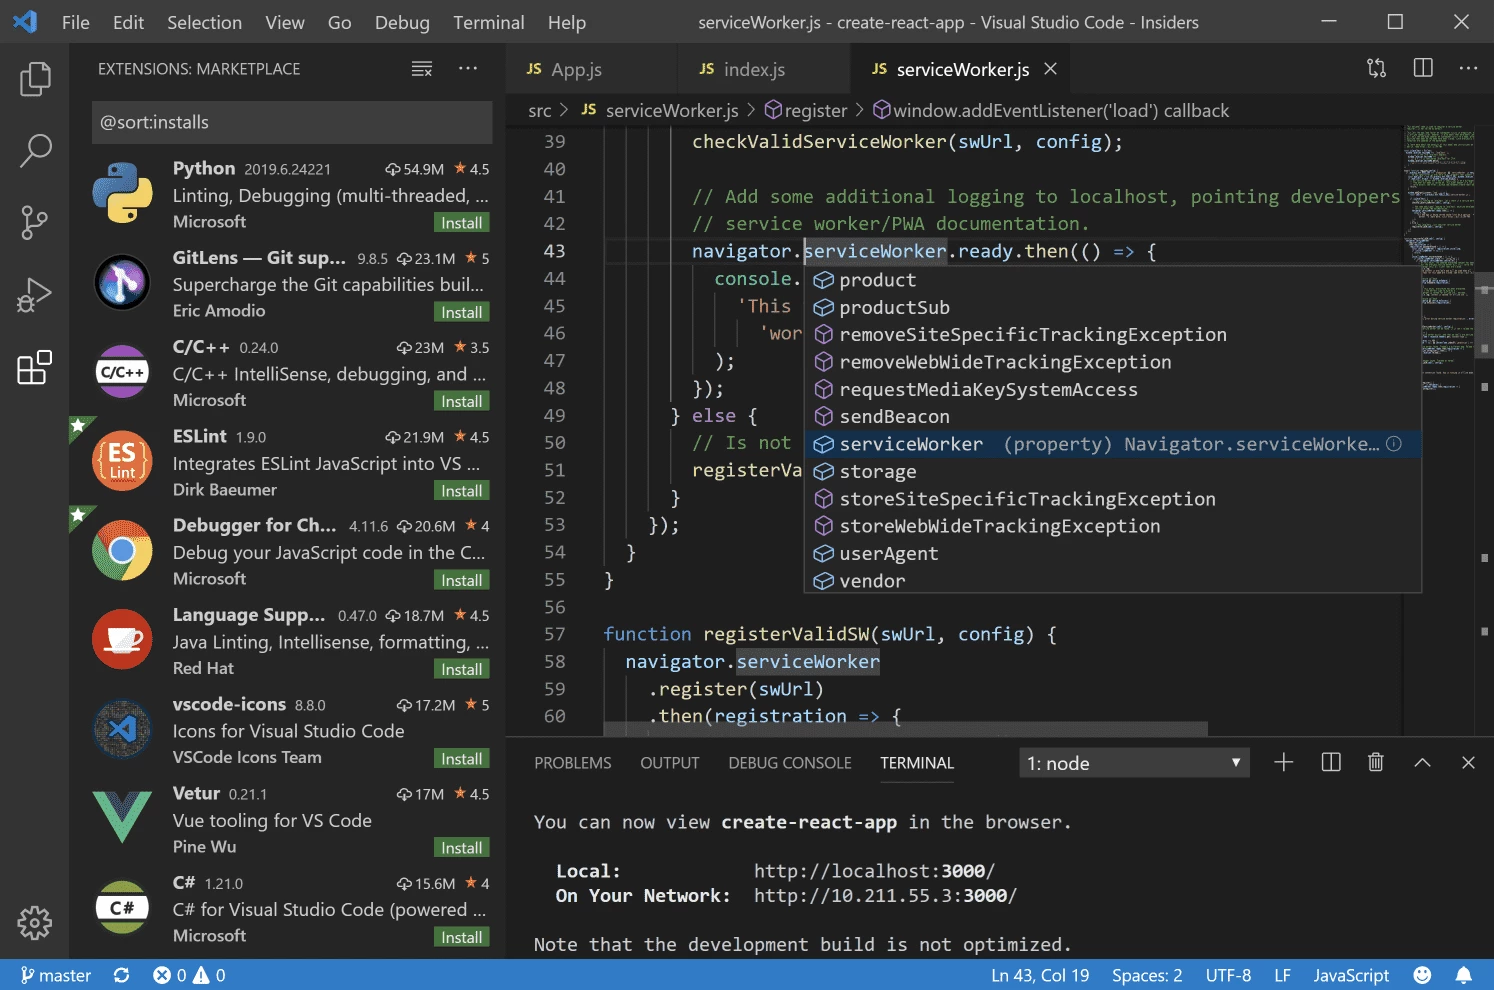Toggle the panel to maximize it
1494x990 pixels.
(1422, 762)
